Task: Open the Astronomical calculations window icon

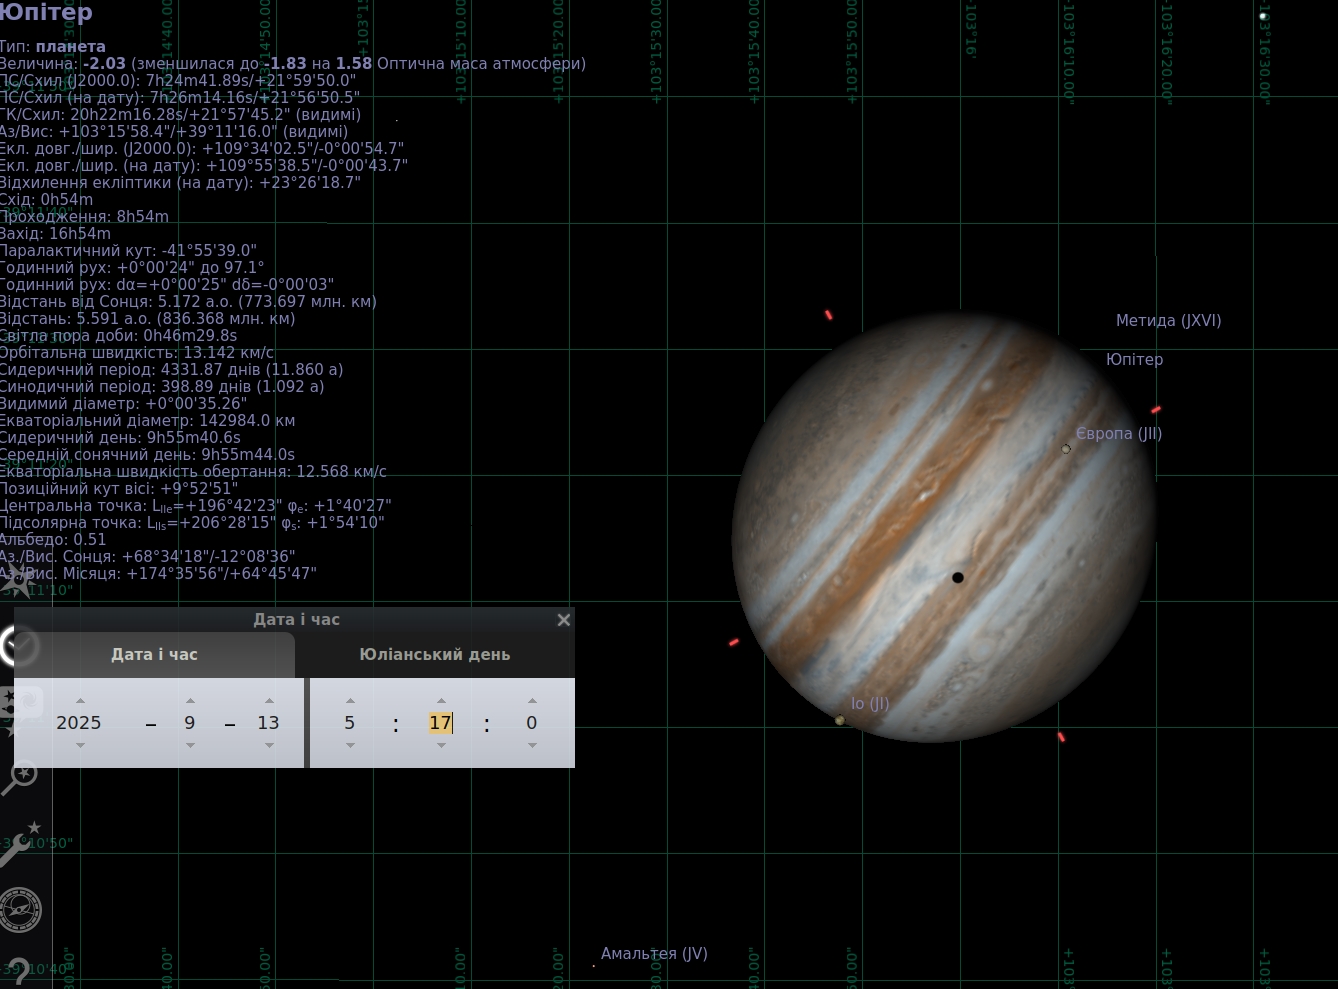Action: 20,910
